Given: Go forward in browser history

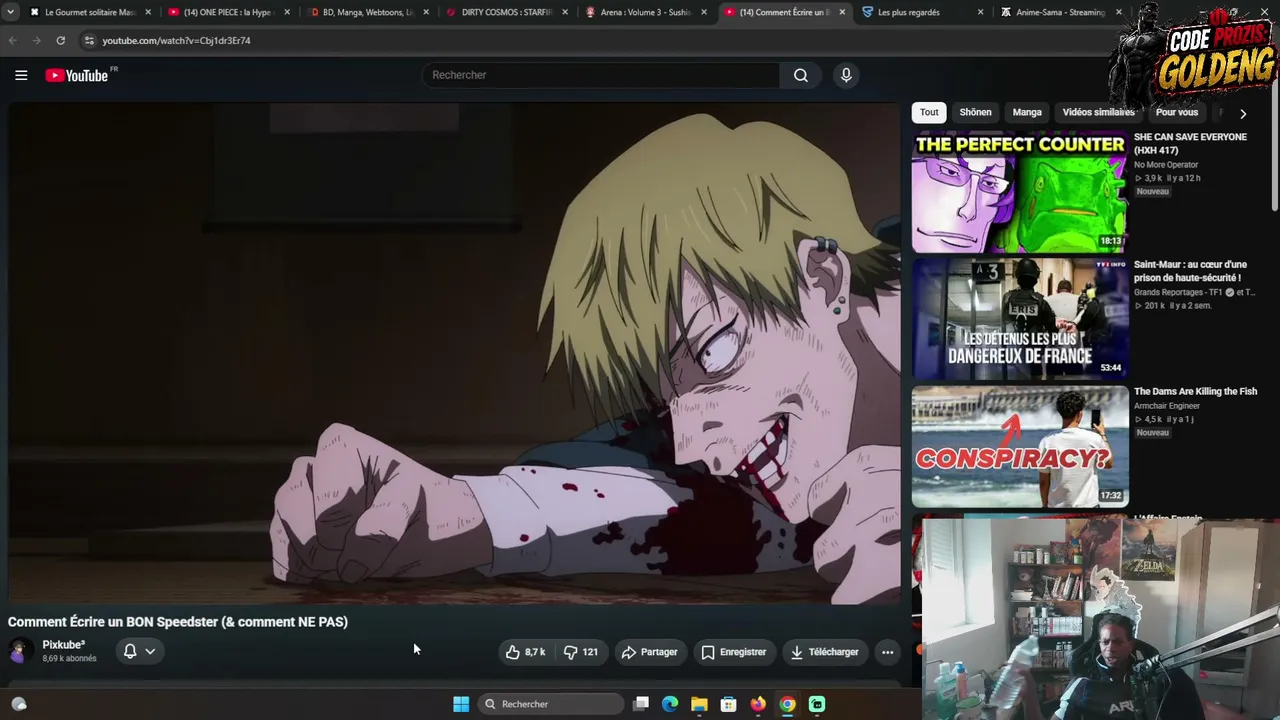Looking at the screenshot, I should pos(37,41).
